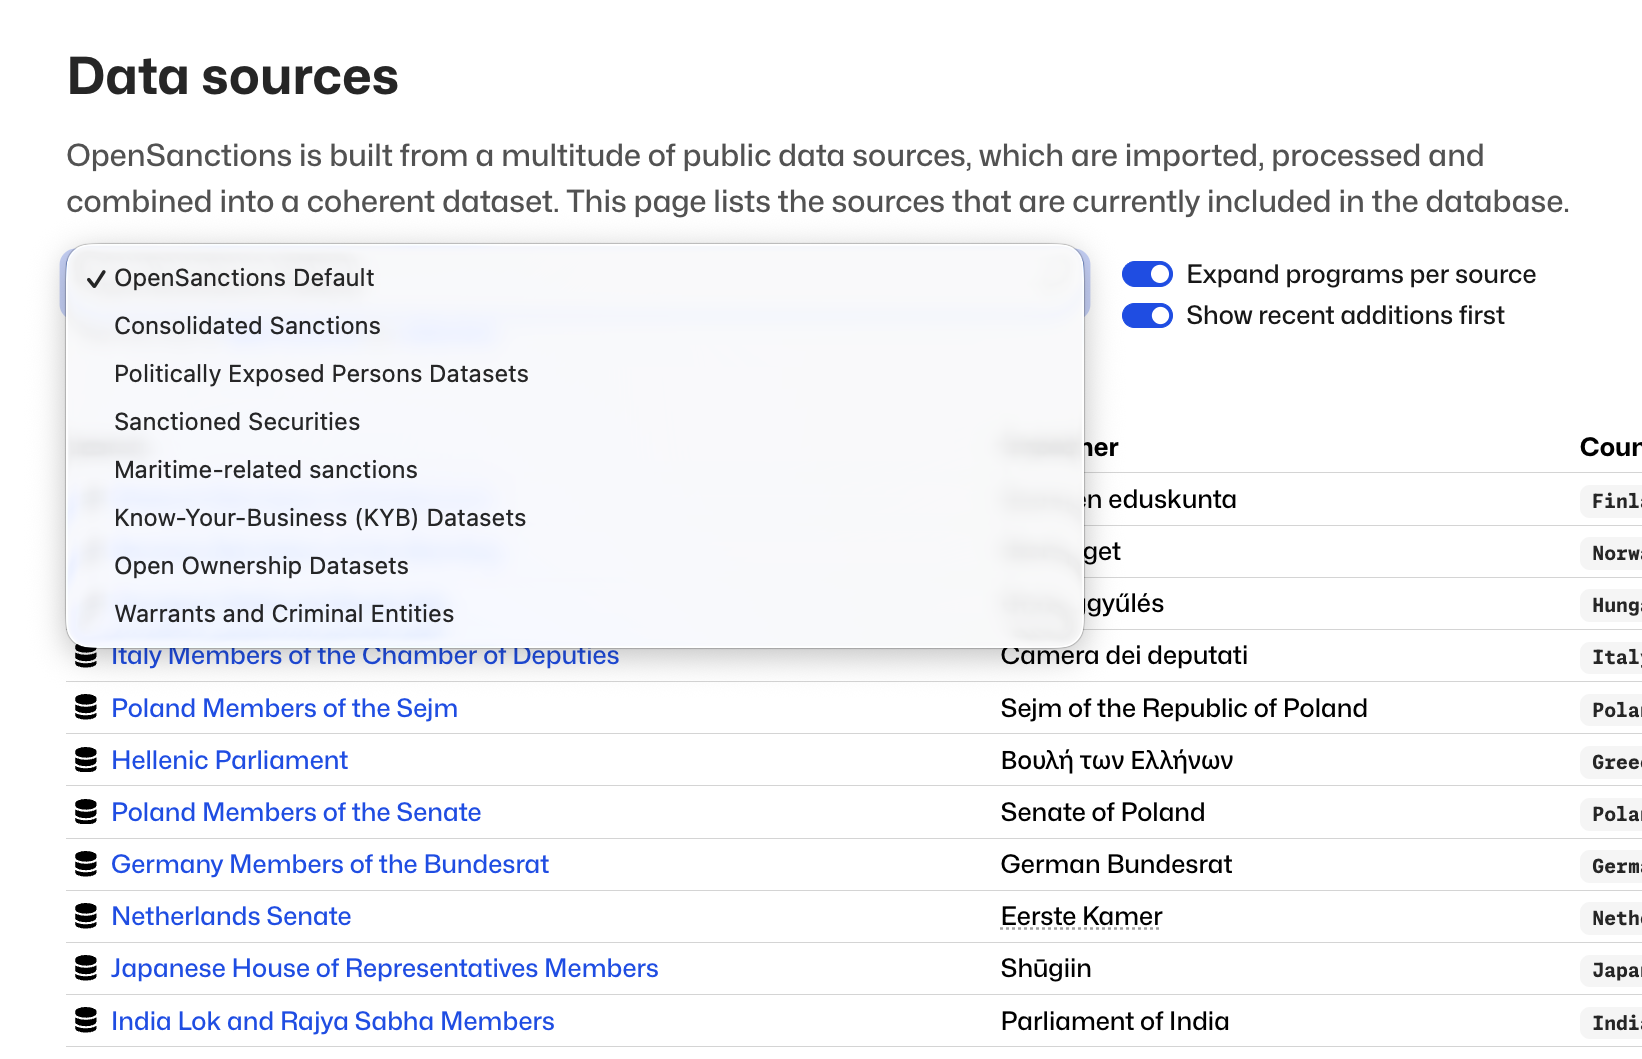This screenshot has width=1642, height=1059.
Task: Click database icon beside Hellenic Parliament
Action: 86,760
